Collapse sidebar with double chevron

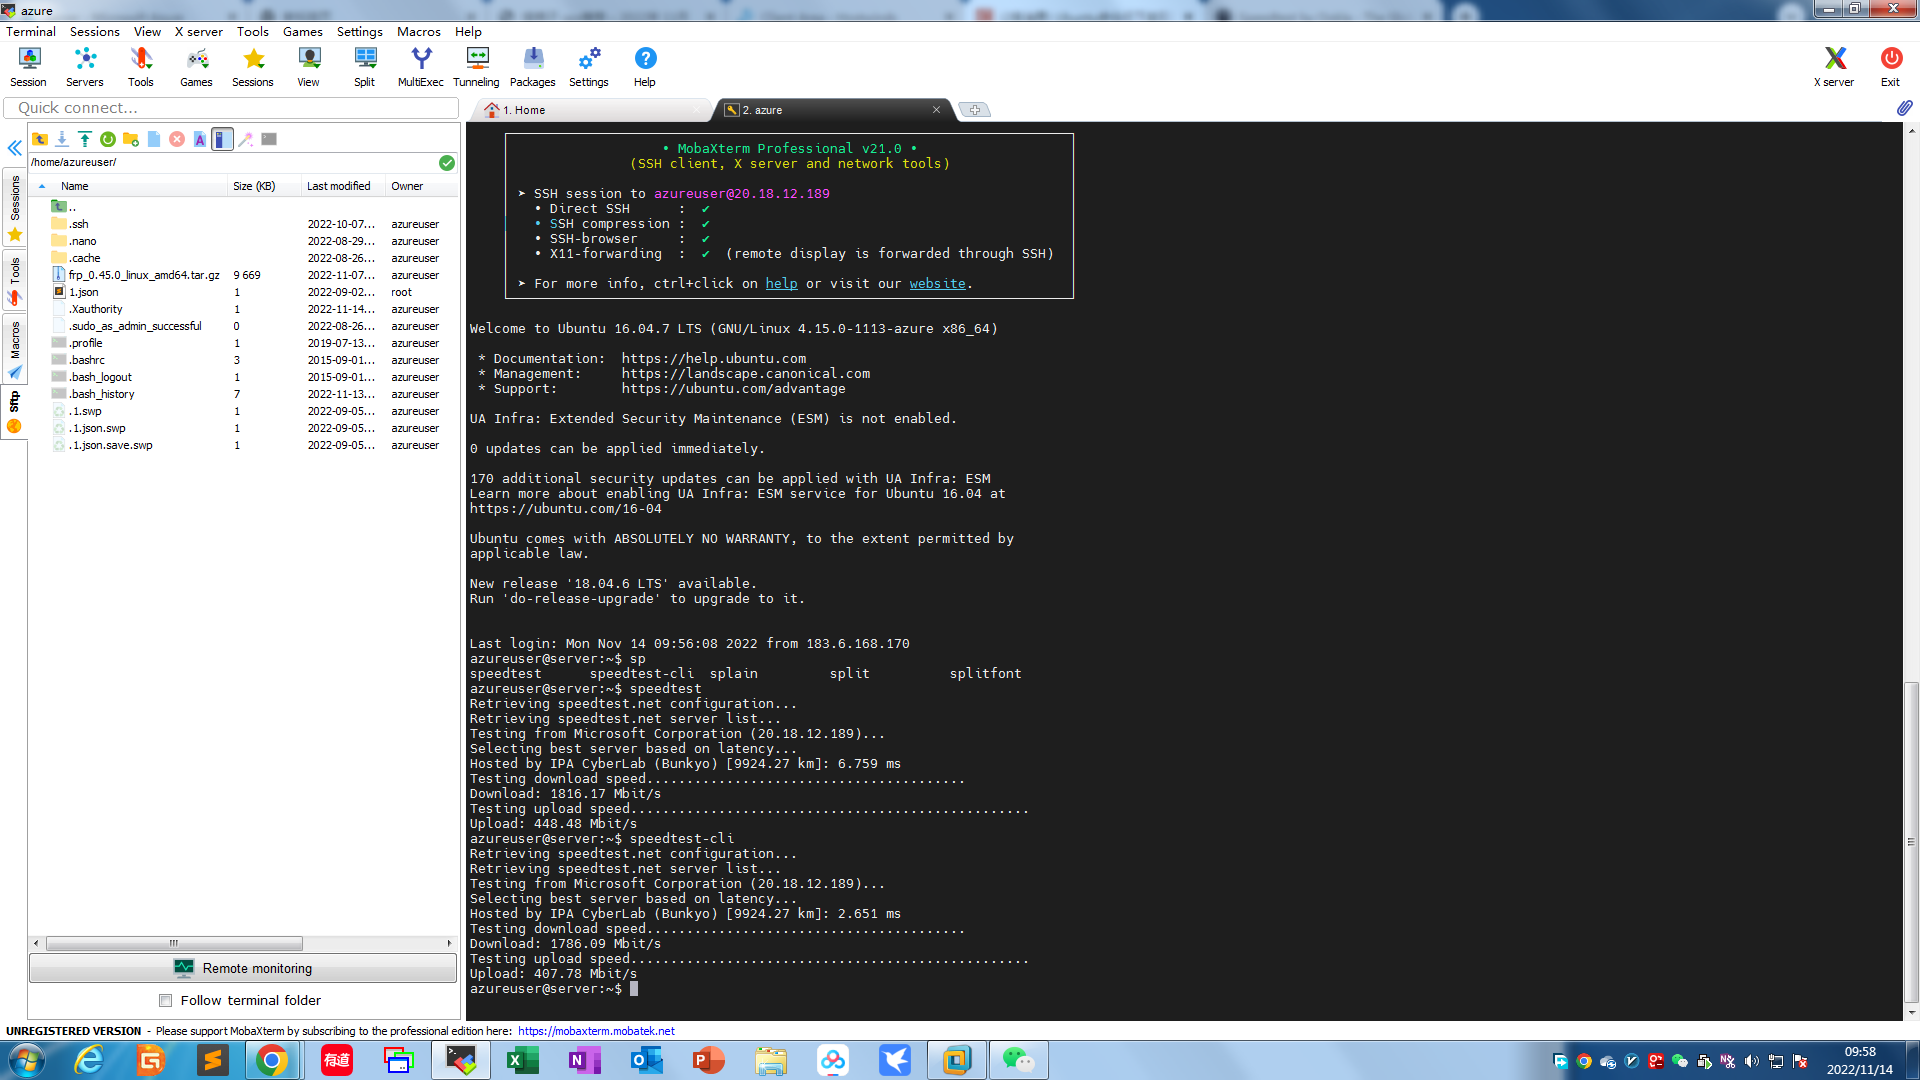tap(15, 148)
